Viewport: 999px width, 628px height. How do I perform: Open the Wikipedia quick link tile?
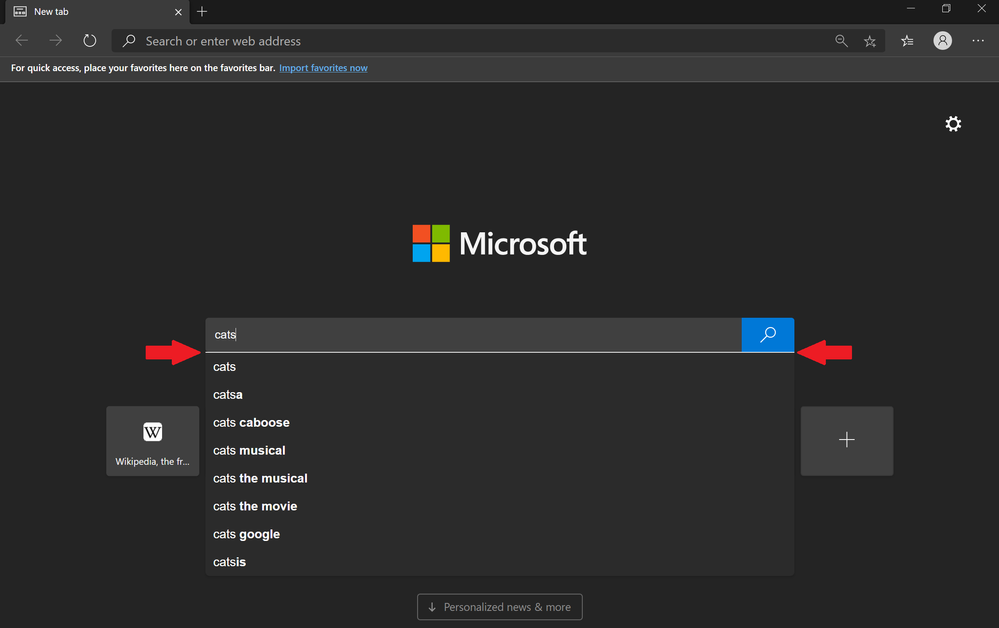tap(153, 441)
